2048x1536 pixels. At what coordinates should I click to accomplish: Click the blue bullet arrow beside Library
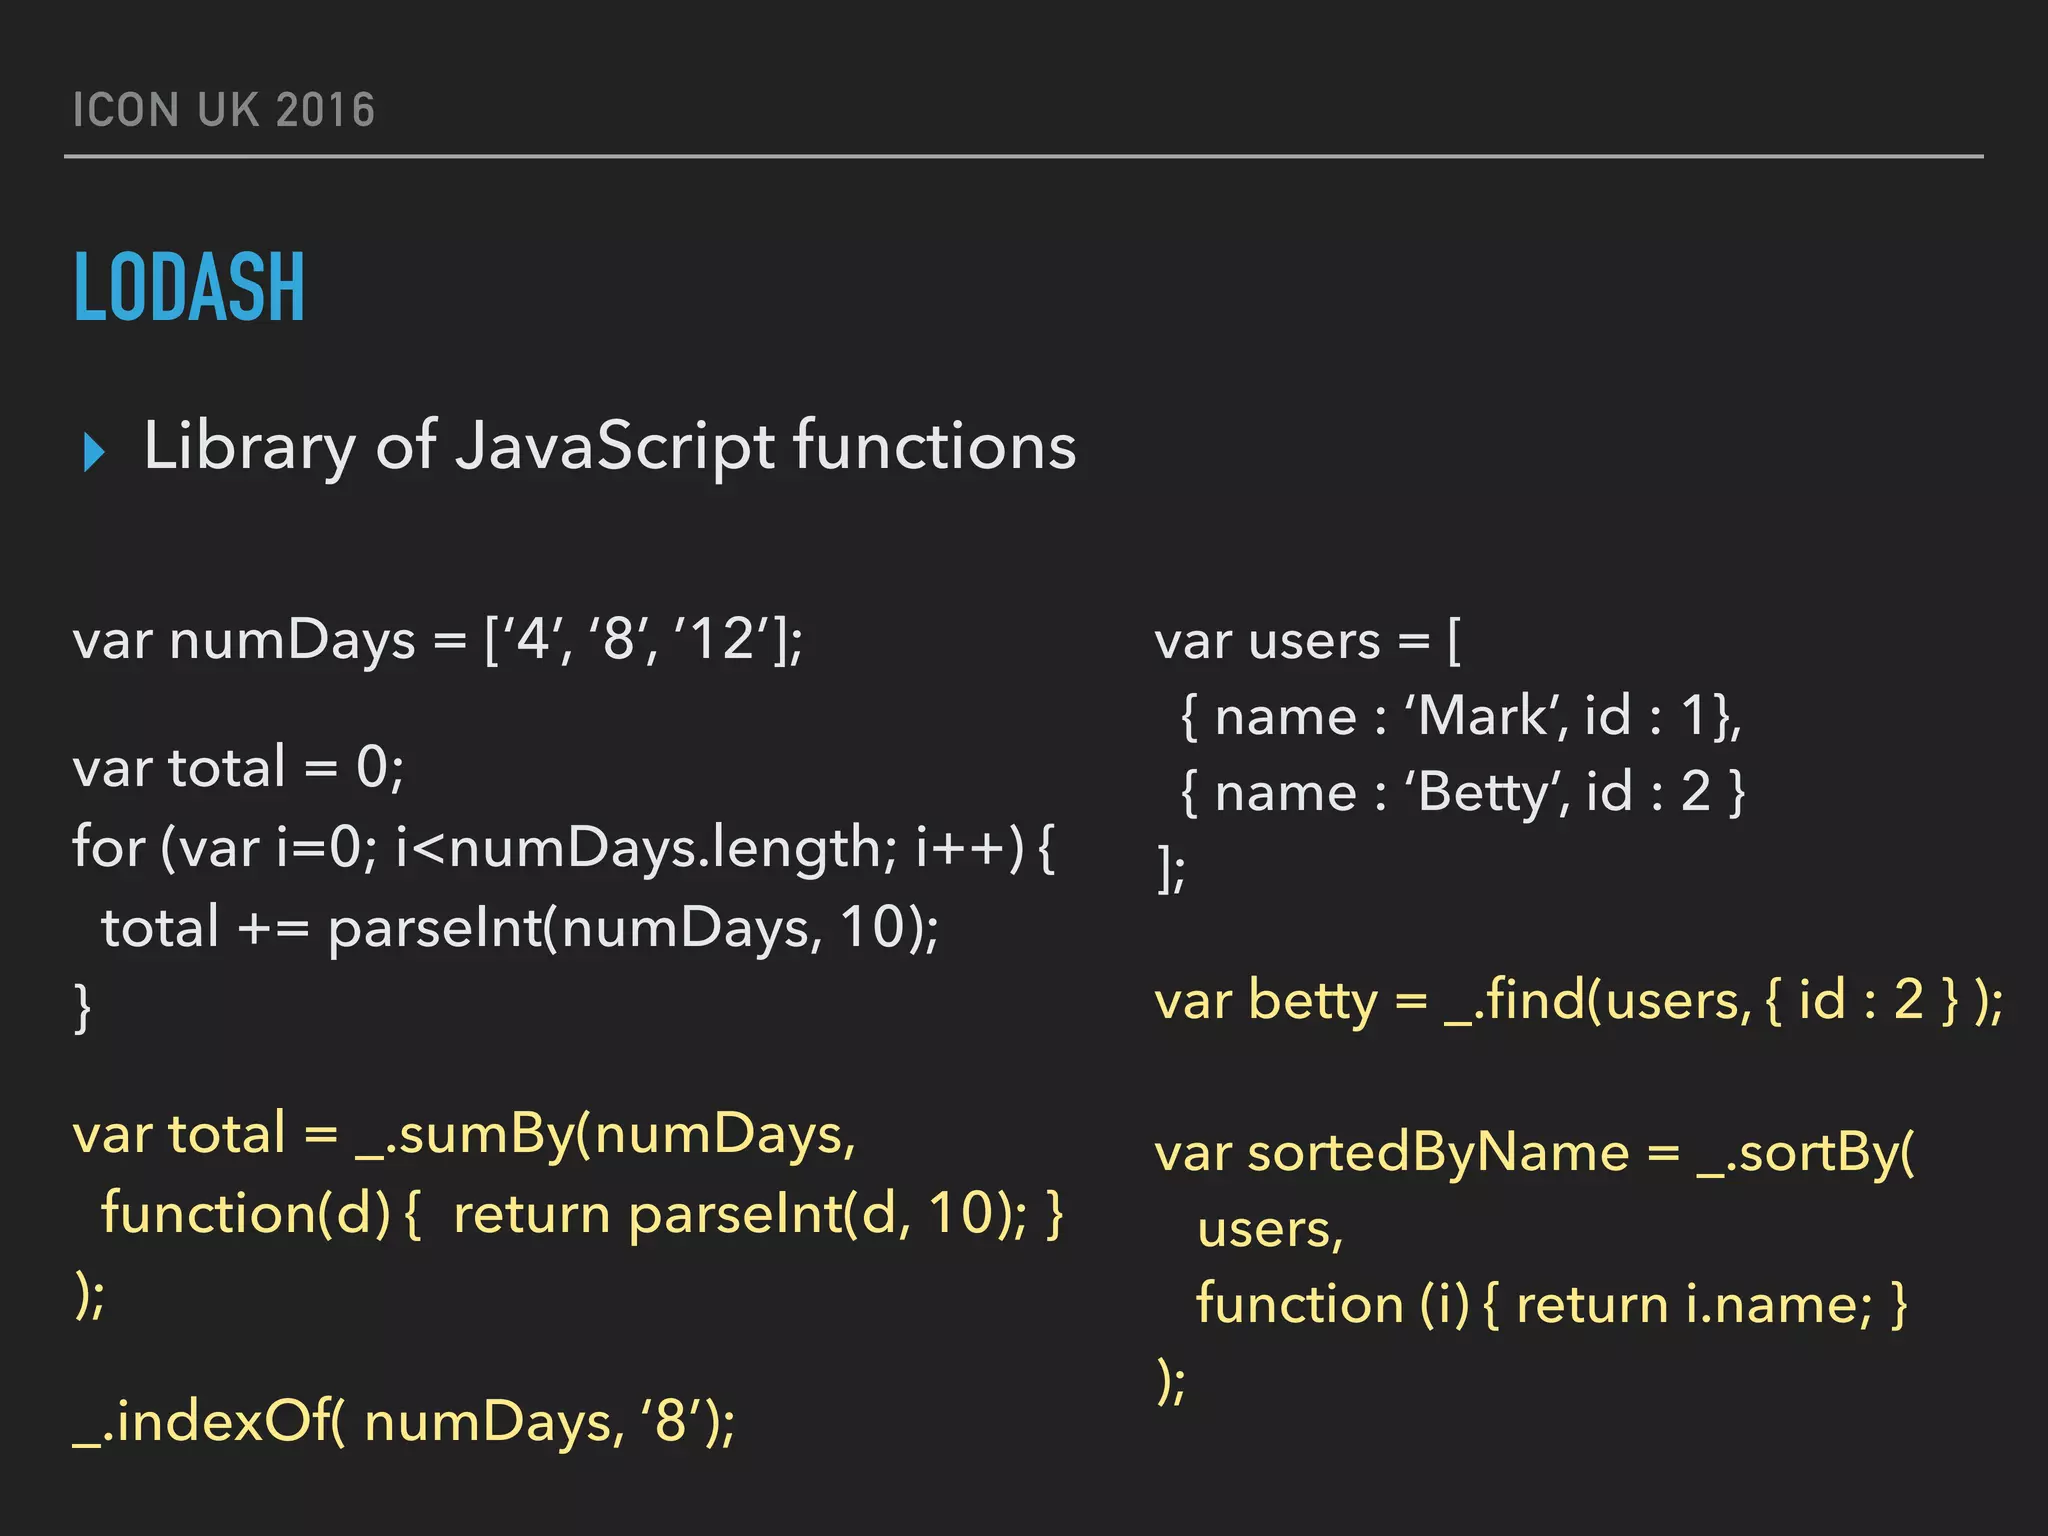point(94,451)
